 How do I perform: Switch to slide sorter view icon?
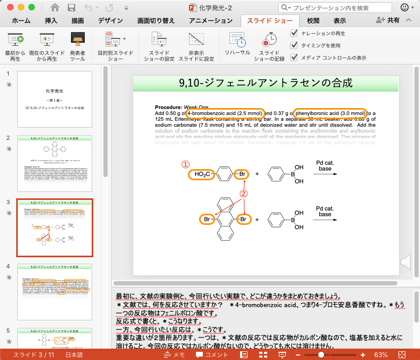(263, 355)
